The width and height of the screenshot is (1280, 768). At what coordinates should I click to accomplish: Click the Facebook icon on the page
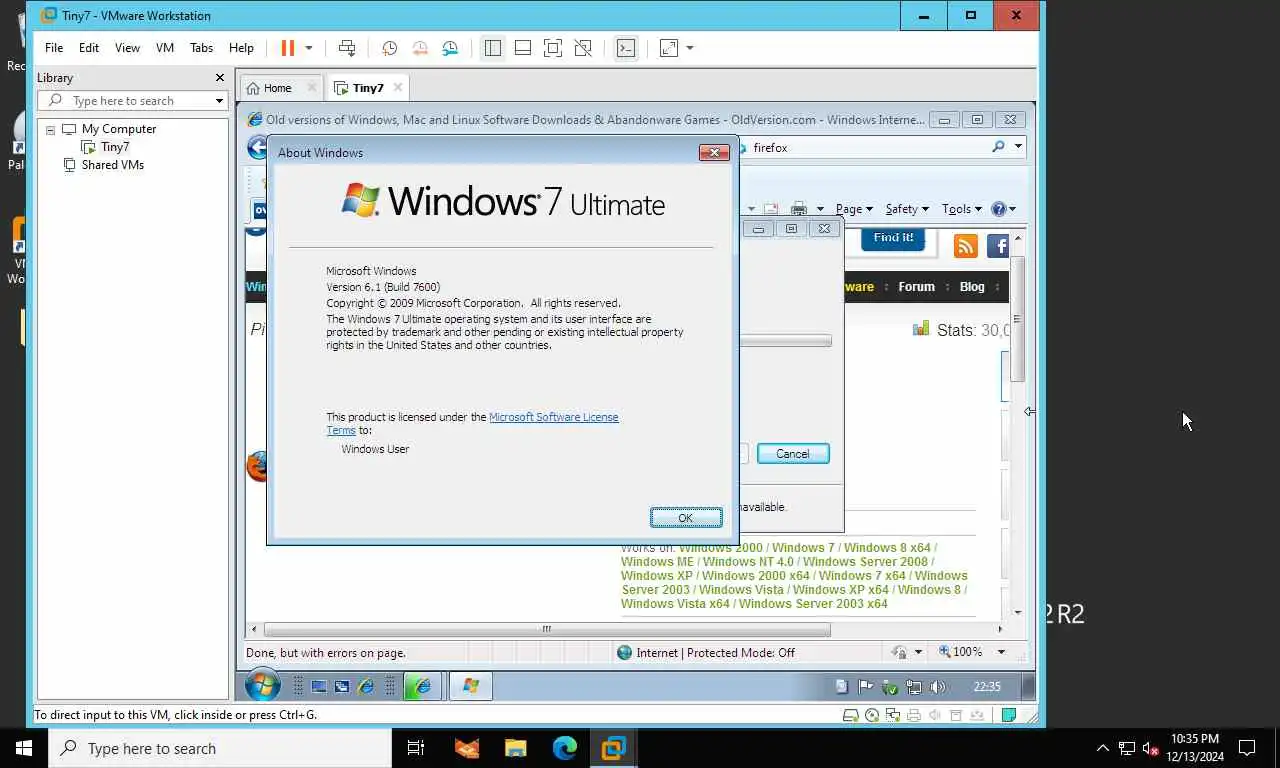click(997, 246)
